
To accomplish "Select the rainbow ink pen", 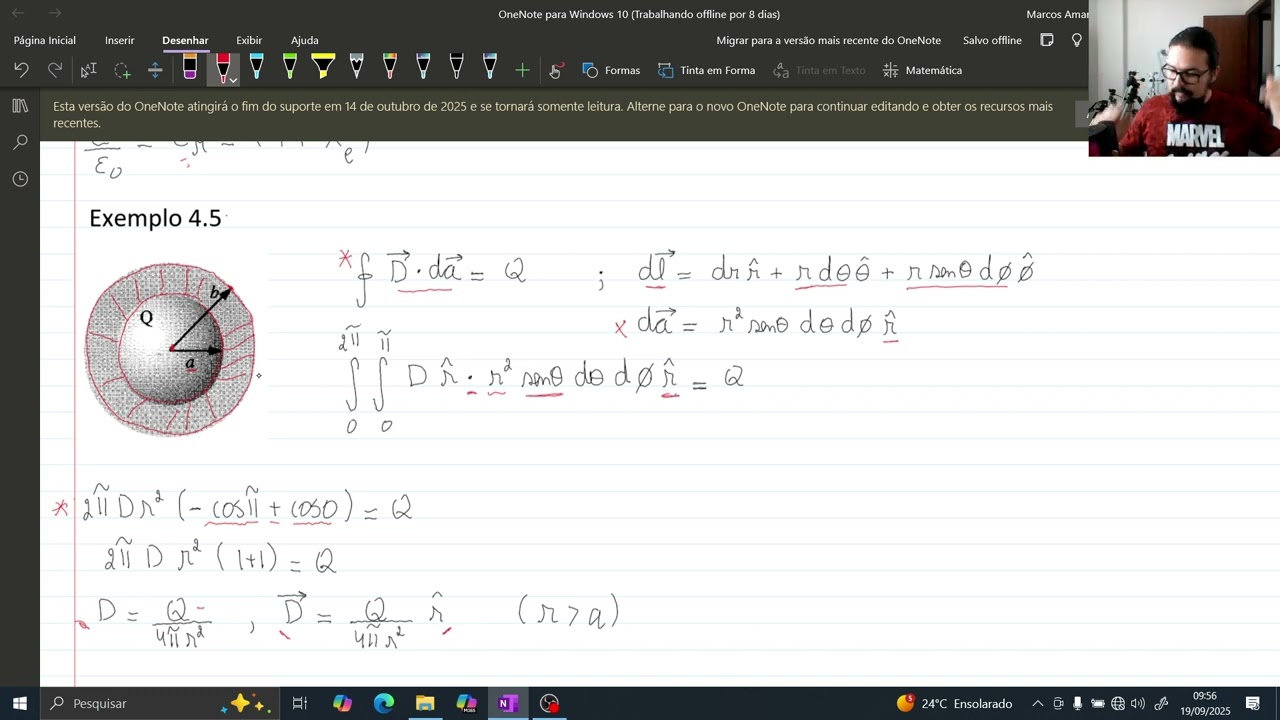I will [390, 68].
